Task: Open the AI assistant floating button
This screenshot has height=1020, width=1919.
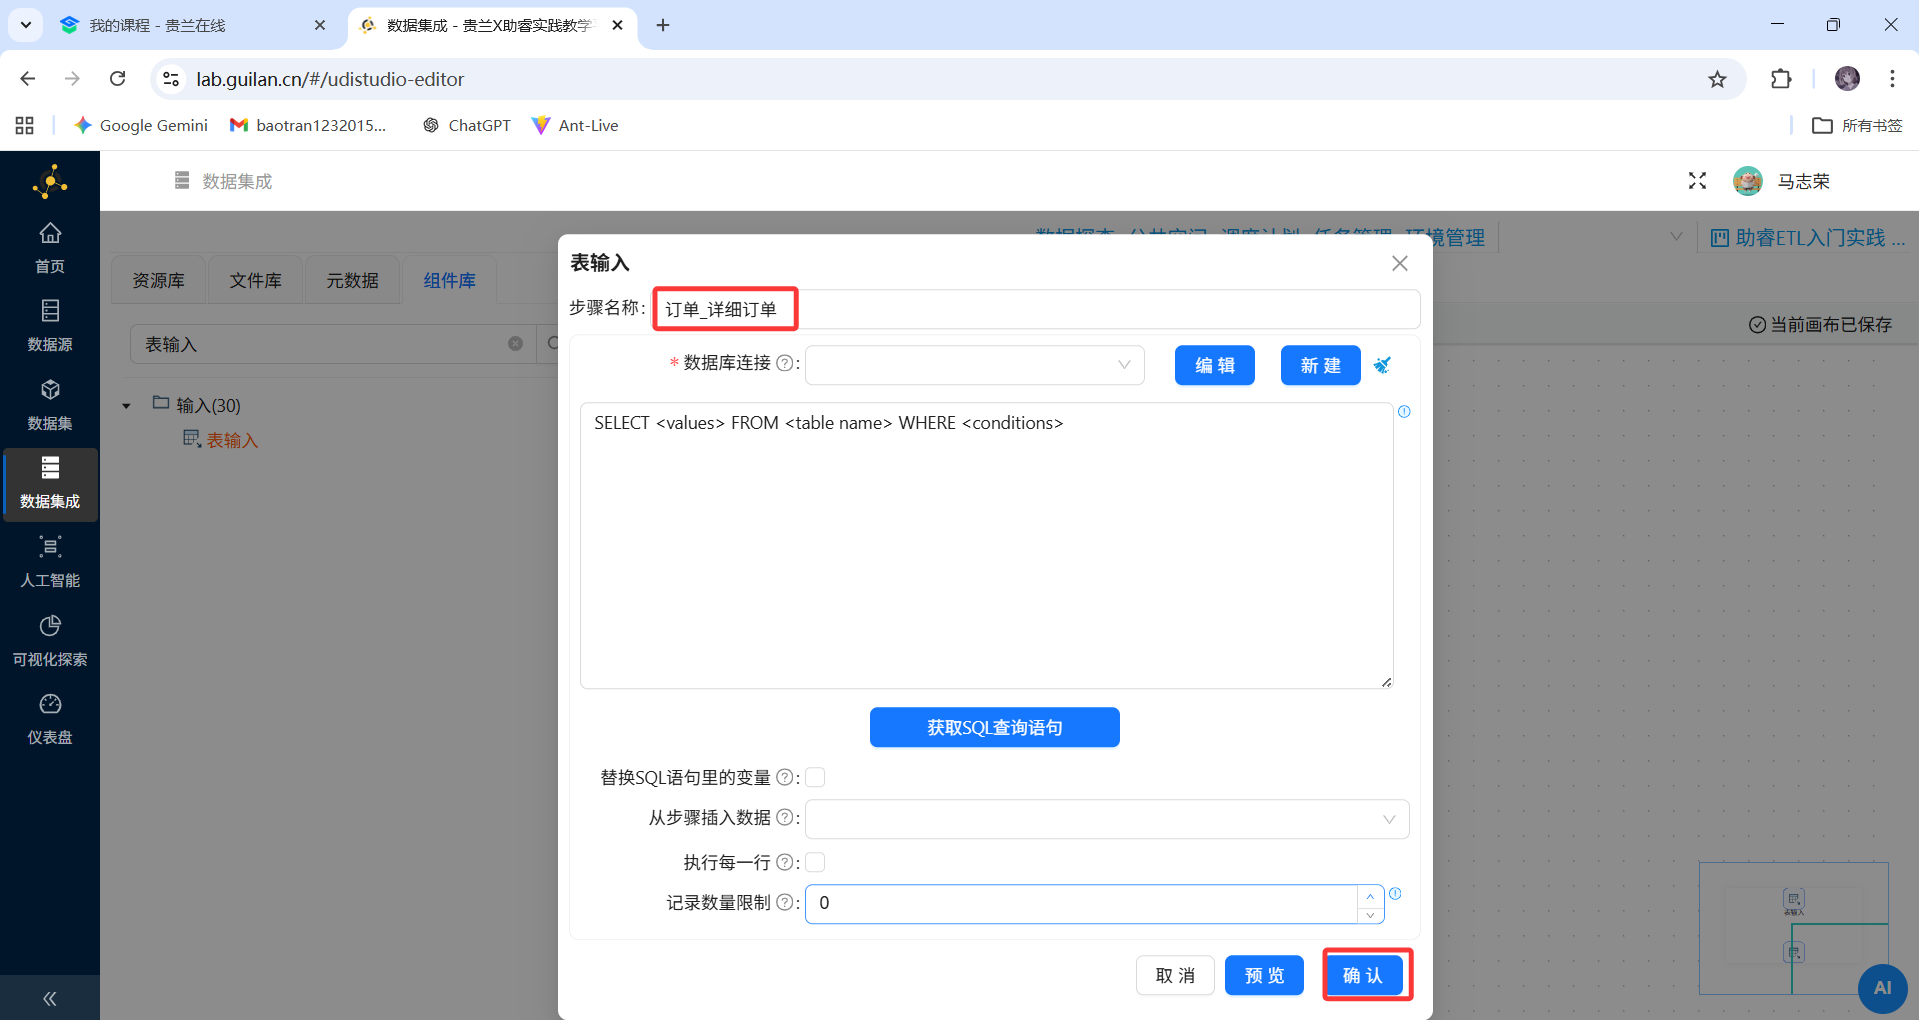Action: tap(1884, 989)
